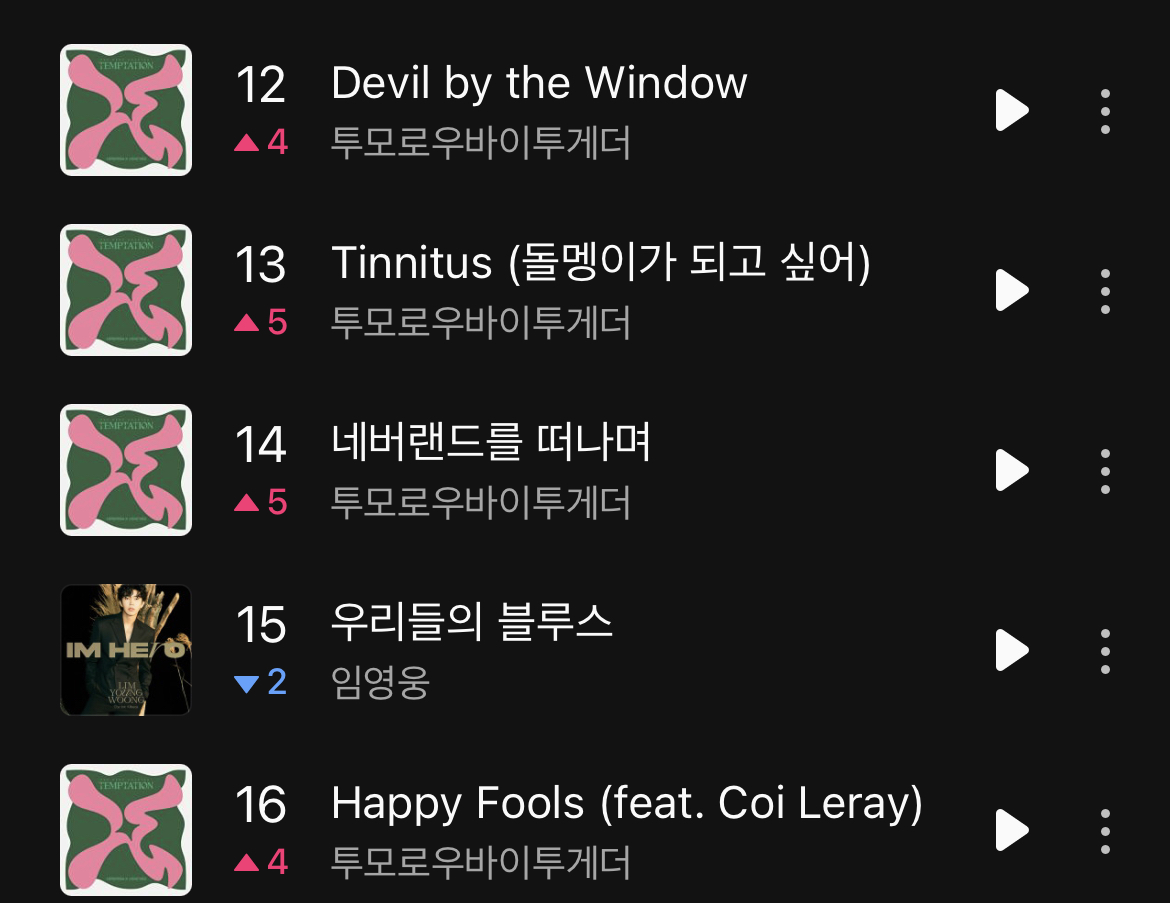
Task: Open more options for 우리들의 블루스
Action: tap(1105, 651)
